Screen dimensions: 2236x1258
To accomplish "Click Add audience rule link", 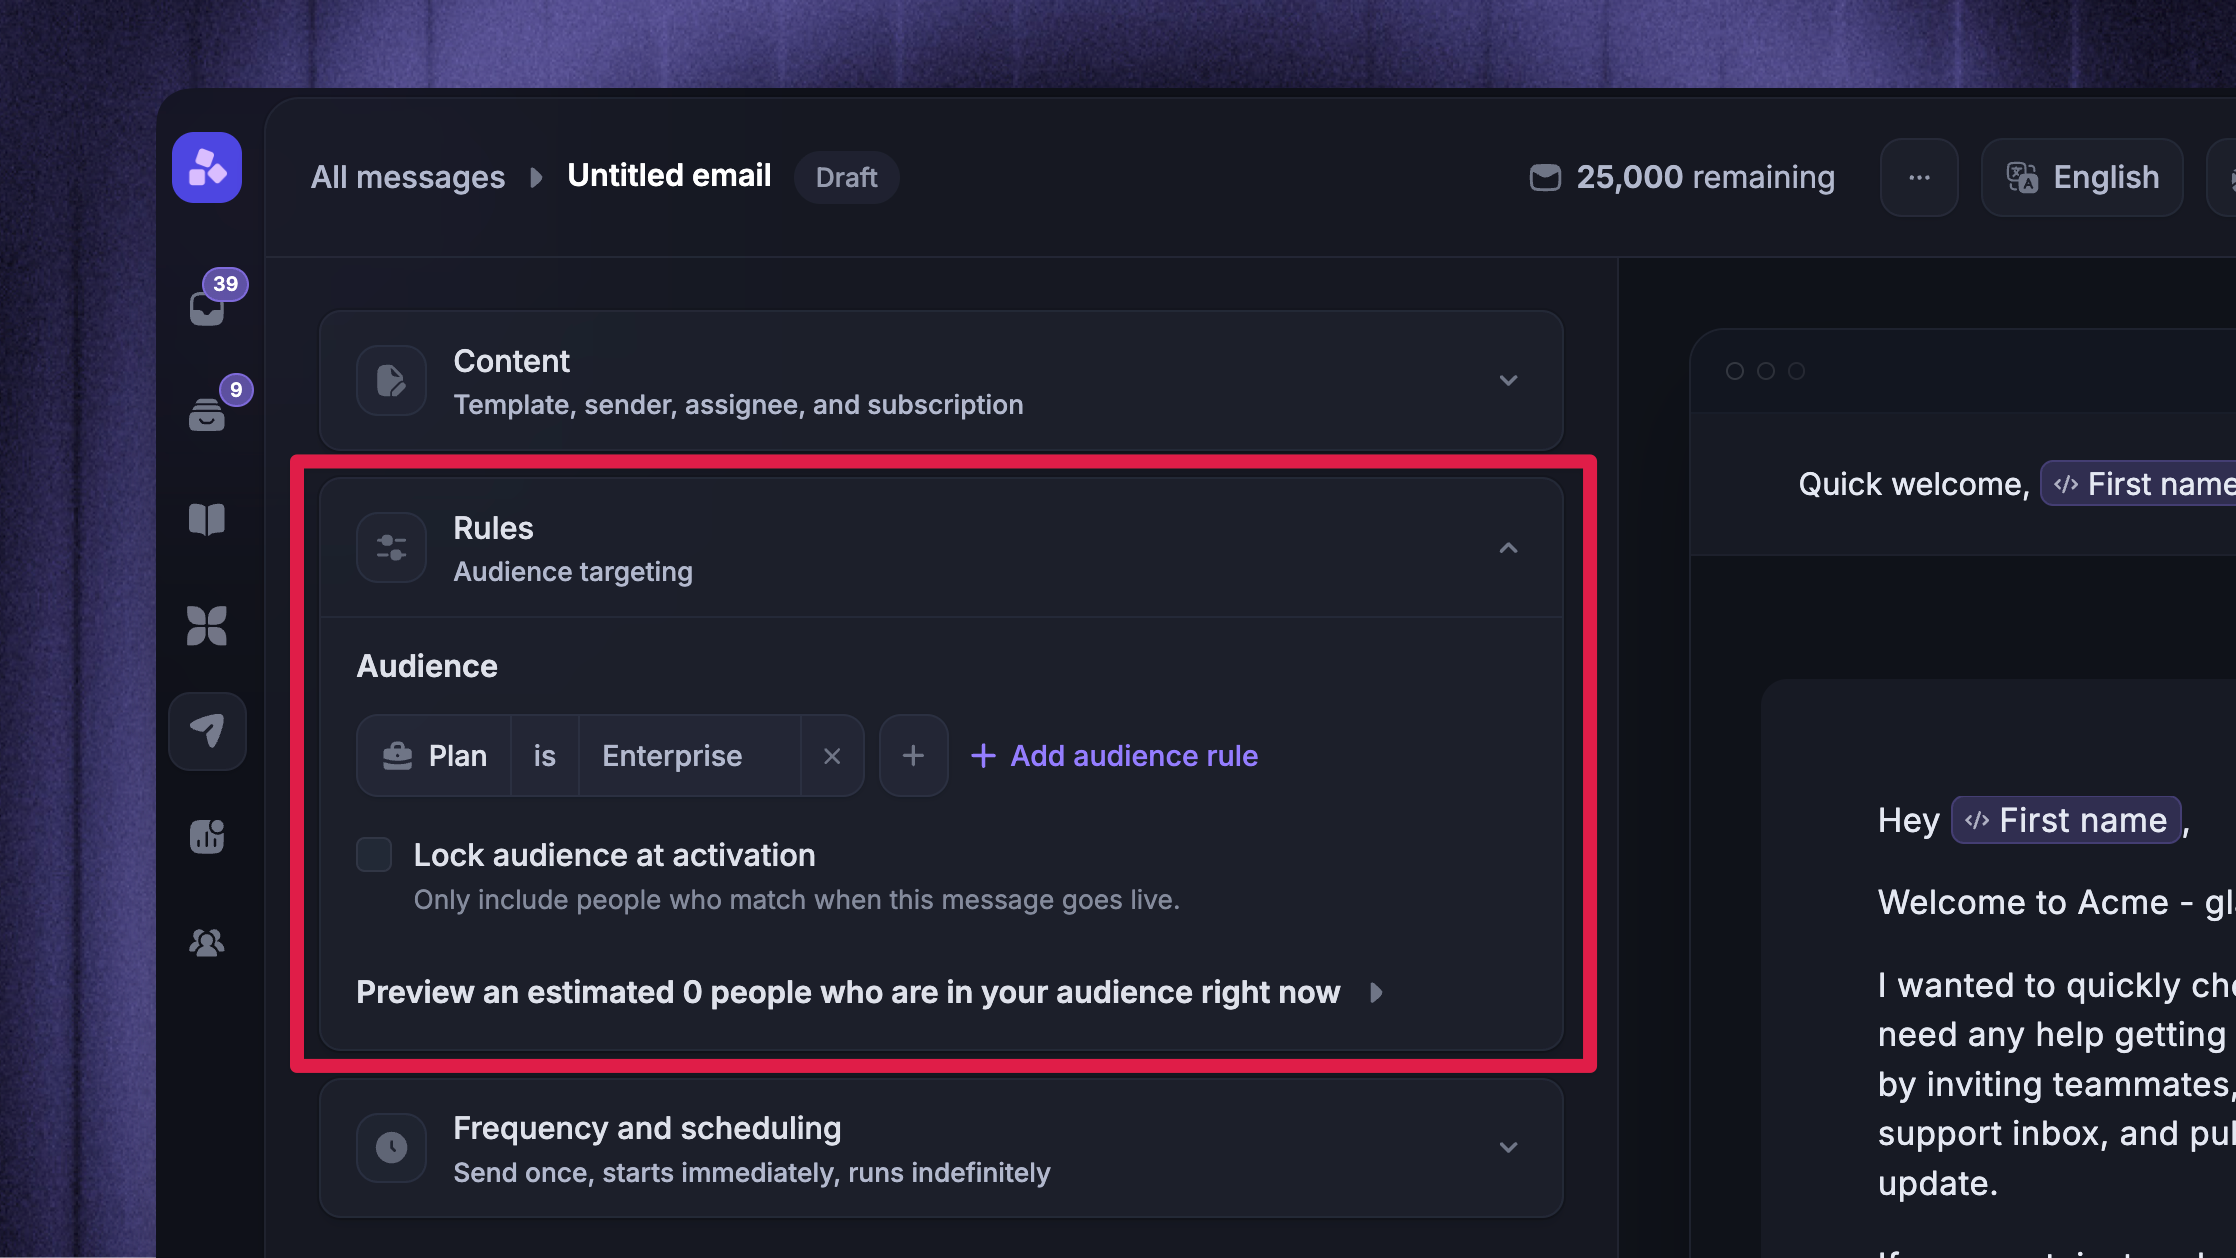I will point(1115,756).
